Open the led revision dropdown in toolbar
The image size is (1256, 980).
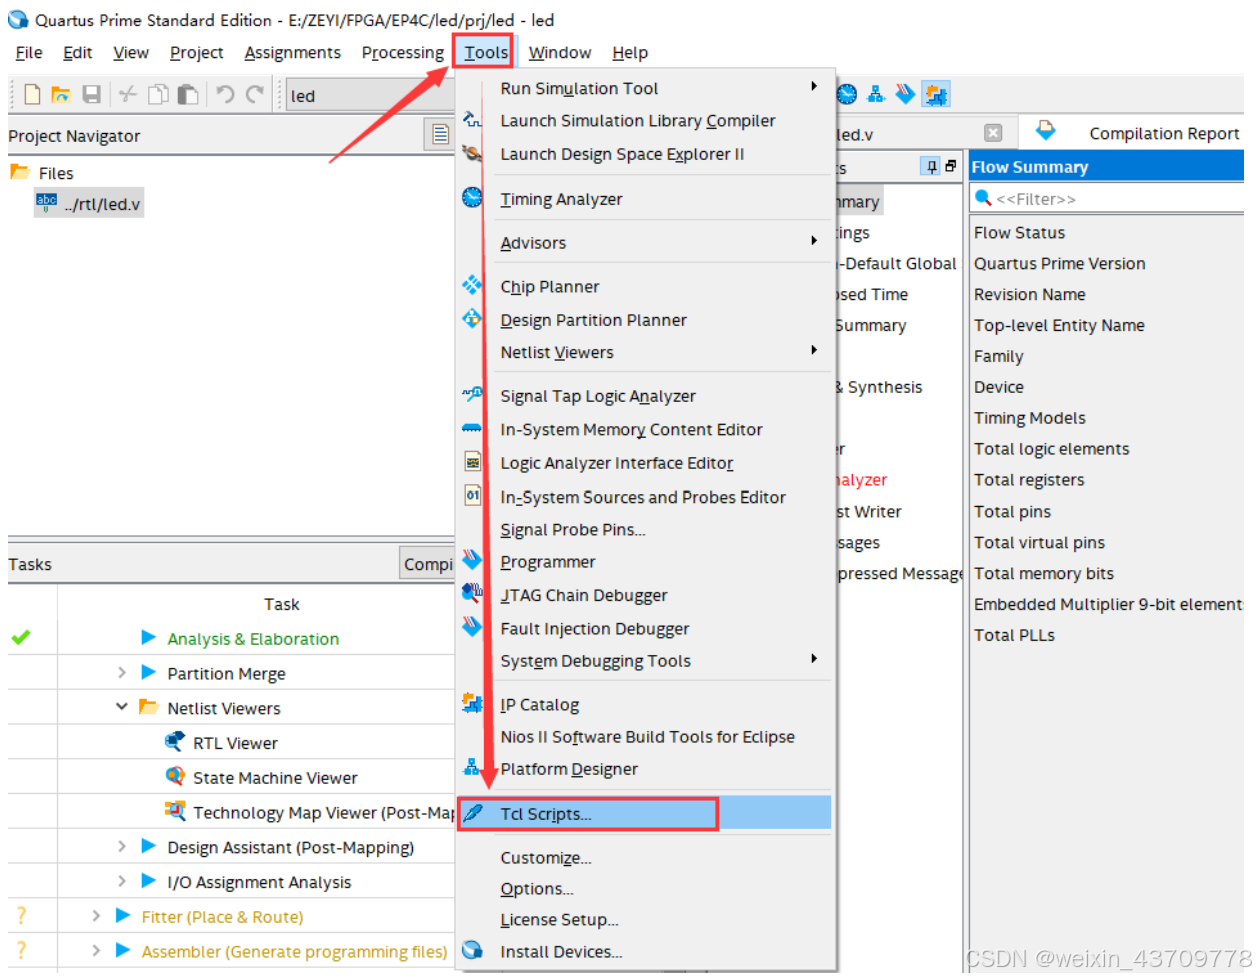coord(371,95)
